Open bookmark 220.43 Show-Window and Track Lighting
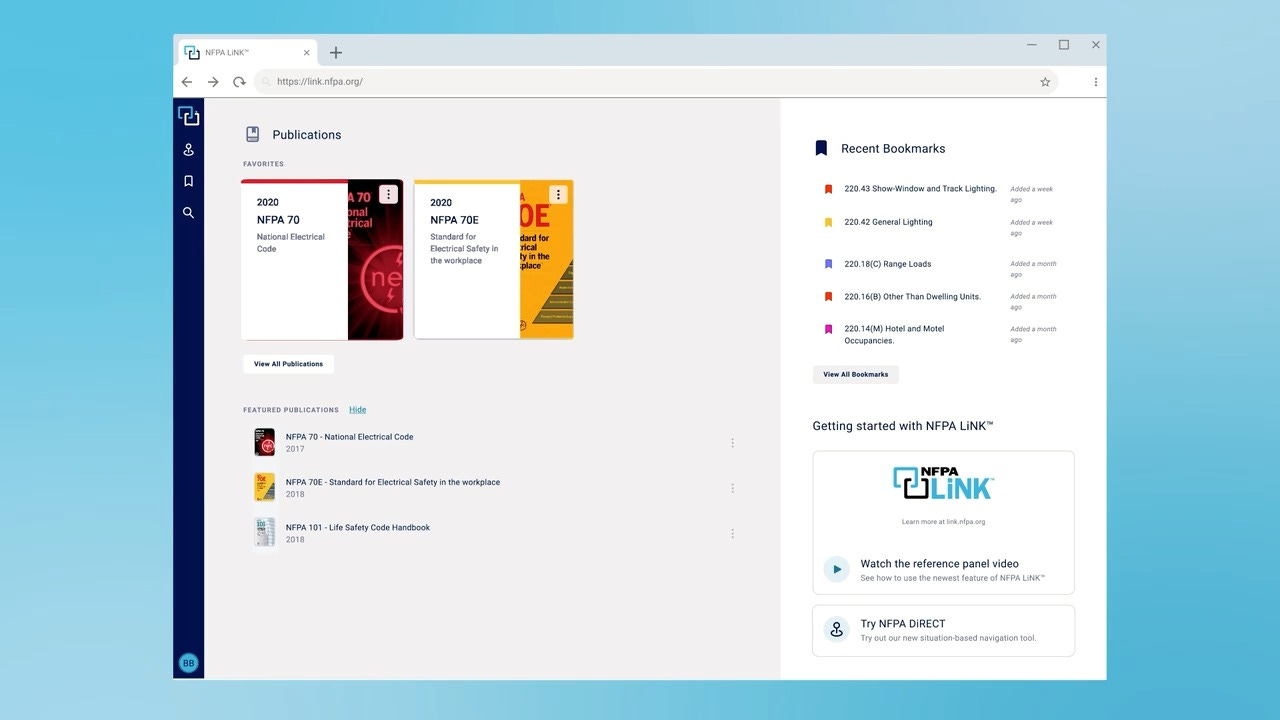The height and width of the screenshot is (720, 1280). [920, 189]
